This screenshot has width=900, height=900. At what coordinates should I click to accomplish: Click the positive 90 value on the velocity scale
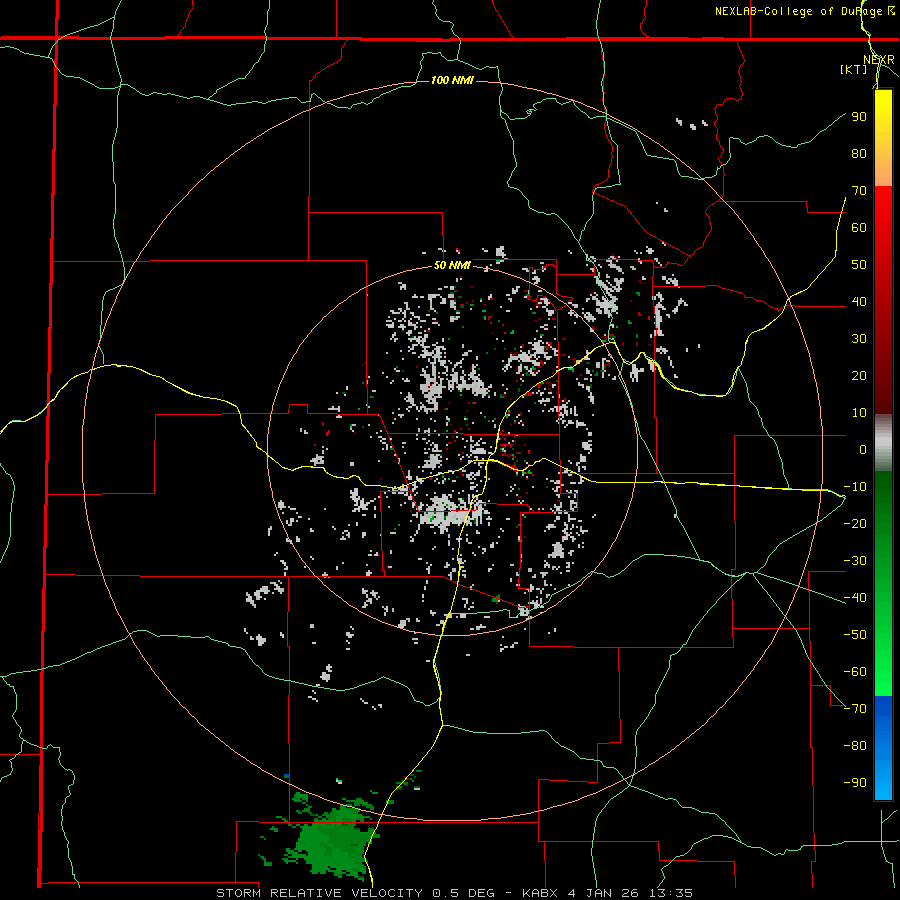859,117
